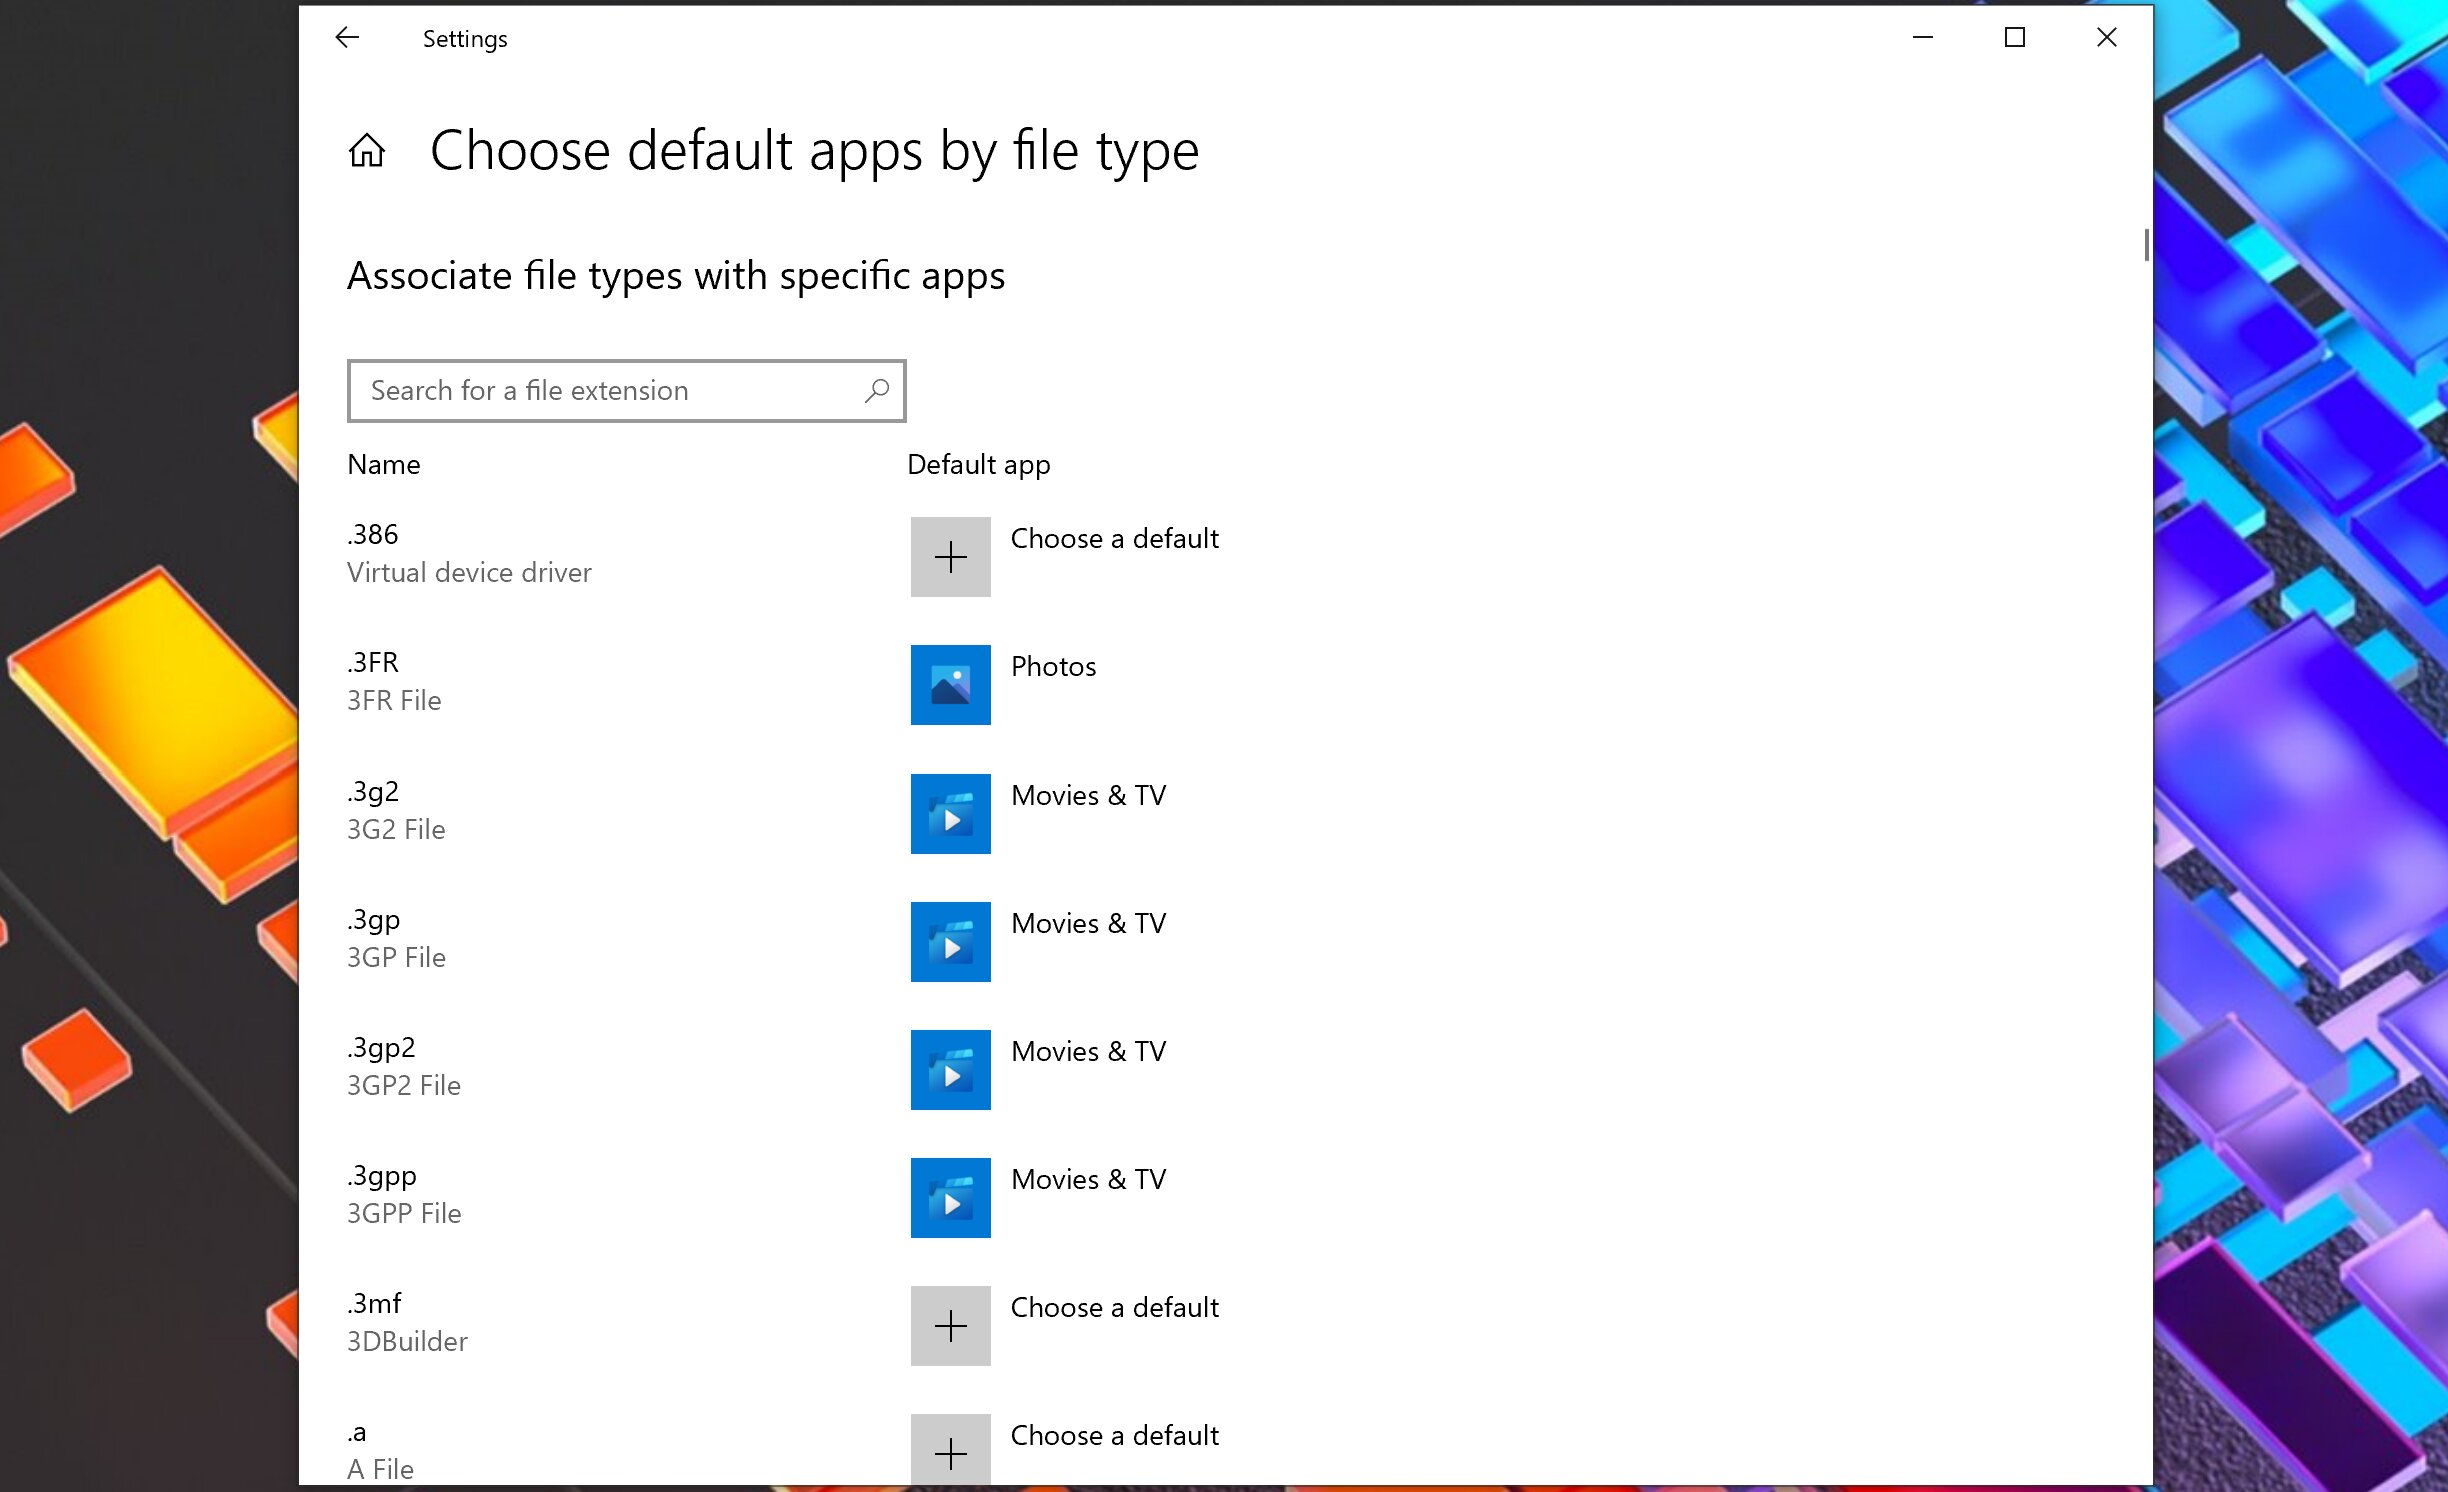Viewport: 2448px width, 1492px height.
Task: Choose a default plus icon for .386
Action: tap(950, 557)
